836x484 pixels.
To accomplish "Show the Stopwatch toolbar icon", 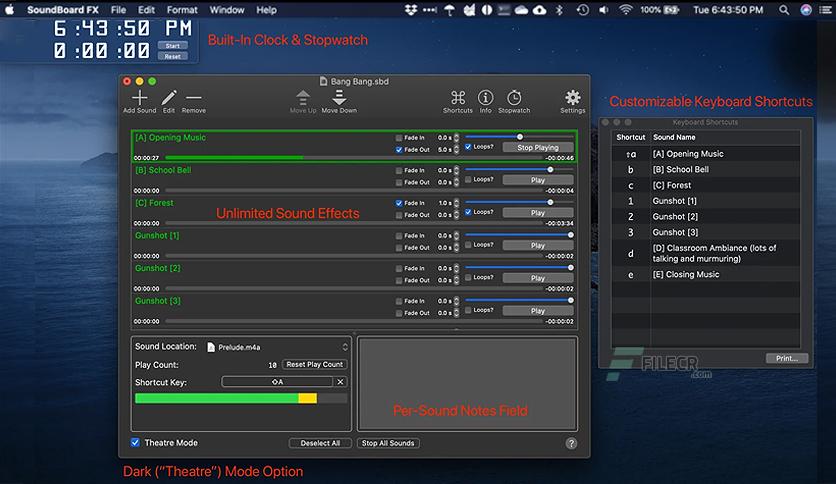I will coord(514,98).
